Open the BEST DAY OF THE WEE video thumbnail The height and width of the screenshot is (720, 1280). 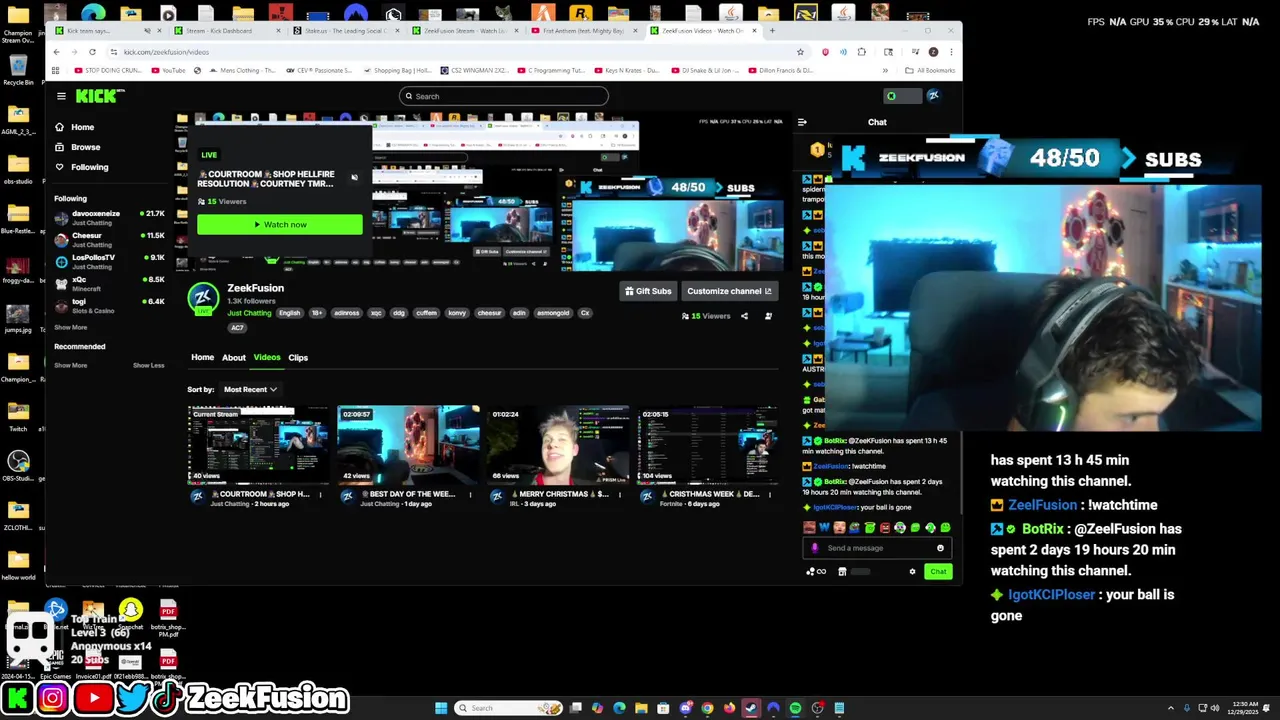[x=408, y=445]
